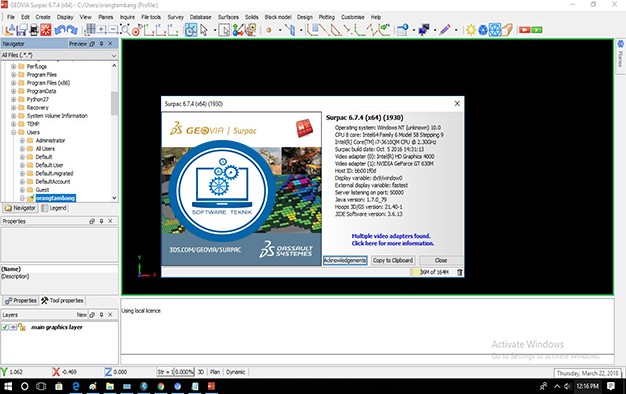The width and height of the screenshot is (626, 394).
Task: Click the clean-up broom icon at toolbar start
Action: pyautogui.click(x=10, y=30)
